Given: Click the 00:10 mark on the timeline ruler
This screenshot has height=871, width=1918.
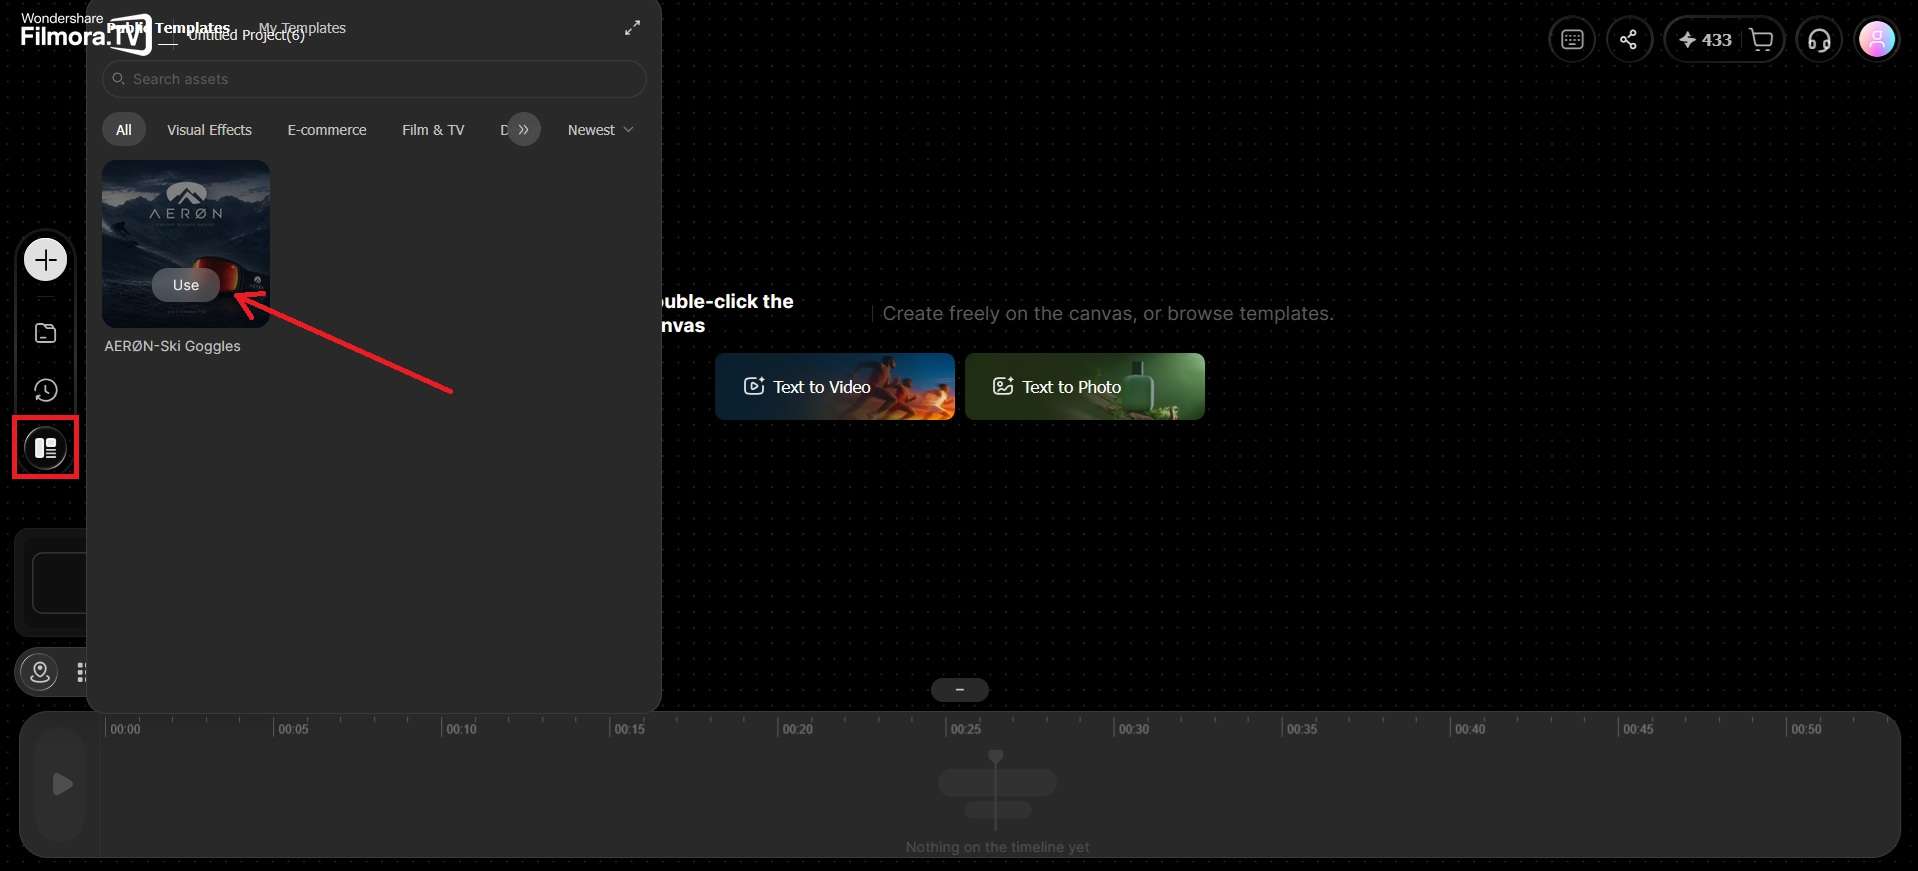Looking at the screenshot, I should coord(461,729).
